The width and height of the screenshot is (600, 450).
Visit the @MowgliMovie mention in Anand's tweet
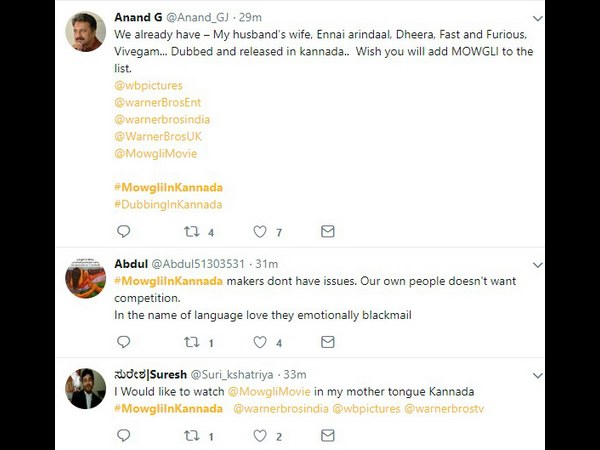(156, 154)
